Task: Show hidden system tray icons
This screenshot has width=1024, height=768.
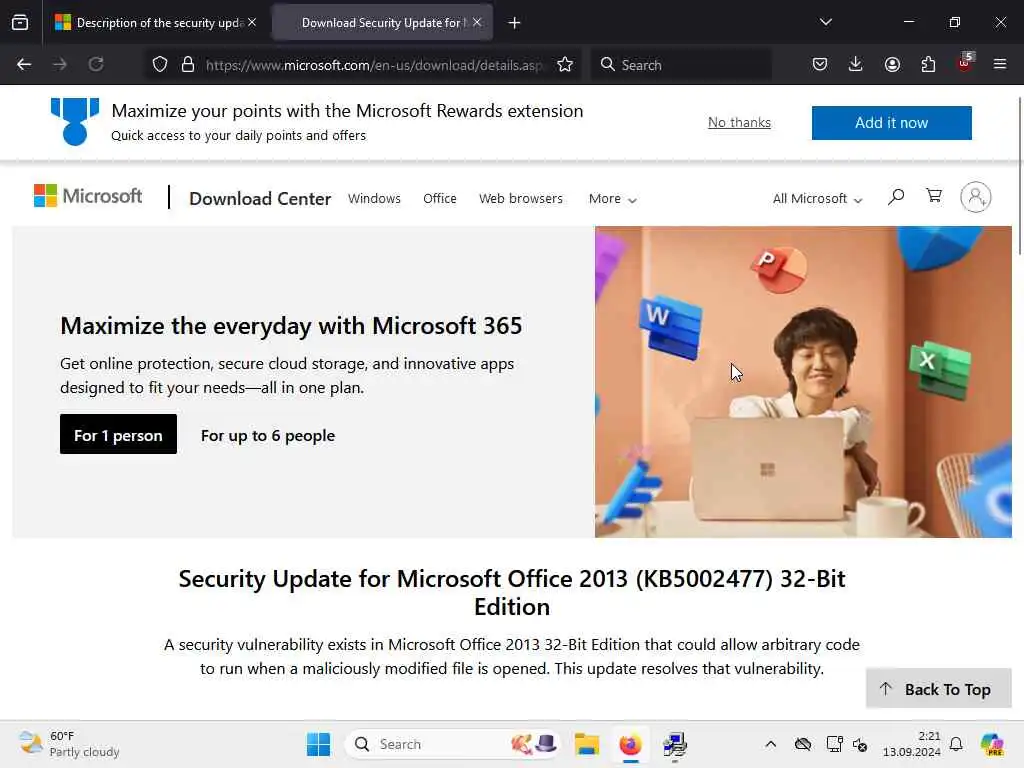Action: coord(771,744)
